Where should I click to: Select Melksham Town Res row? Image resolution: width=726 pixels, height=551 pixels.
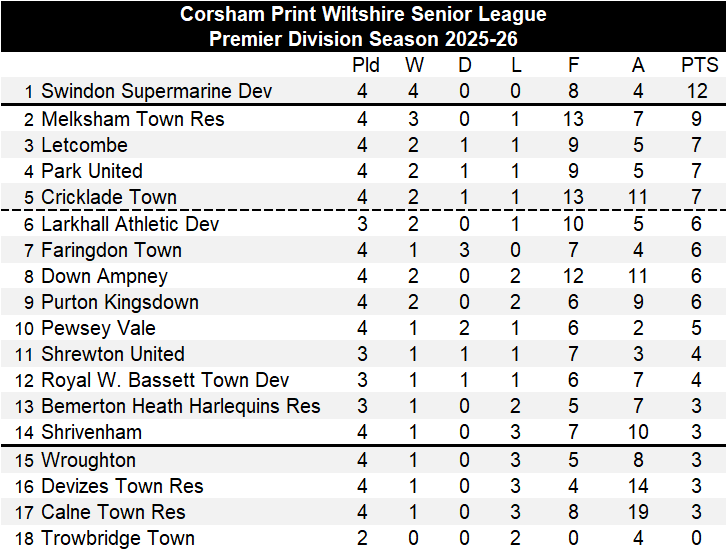pos(132,119)
